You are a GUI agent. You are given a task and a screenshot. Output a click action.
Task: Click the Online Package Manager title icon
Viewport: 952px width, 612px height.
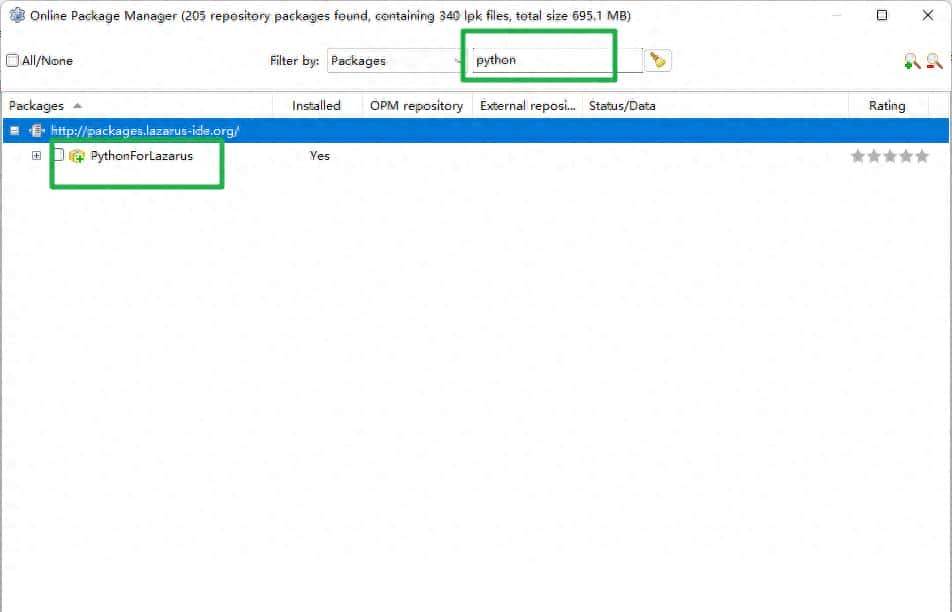point(16,15)
